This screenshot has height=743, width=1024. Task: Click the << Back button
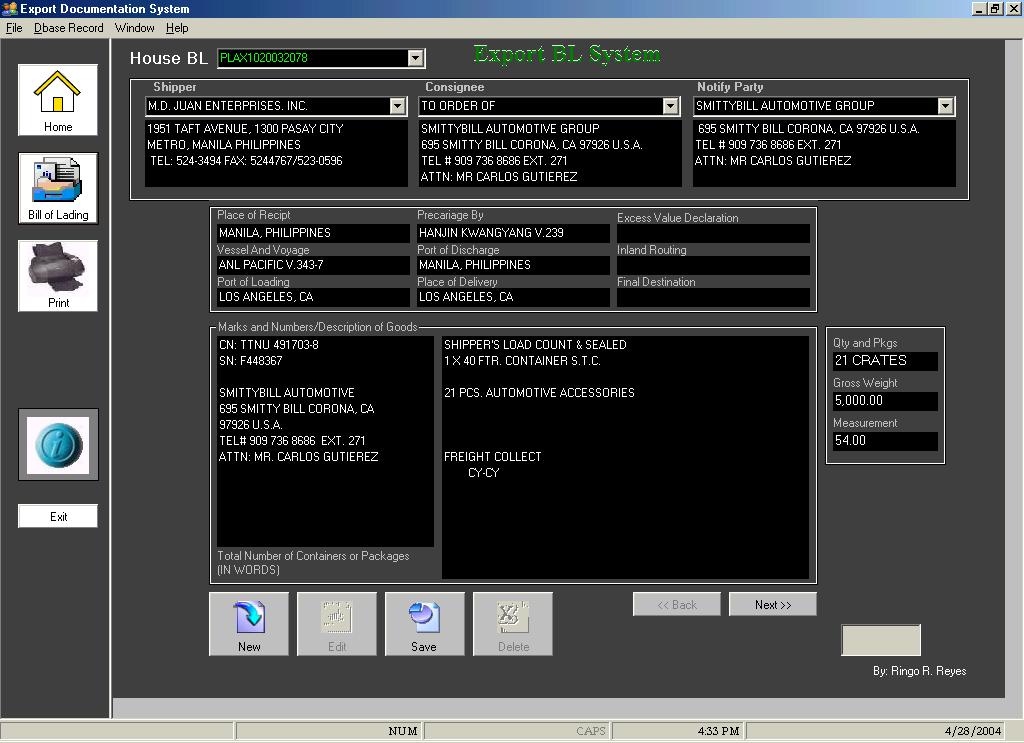click(x=677, y=605)
